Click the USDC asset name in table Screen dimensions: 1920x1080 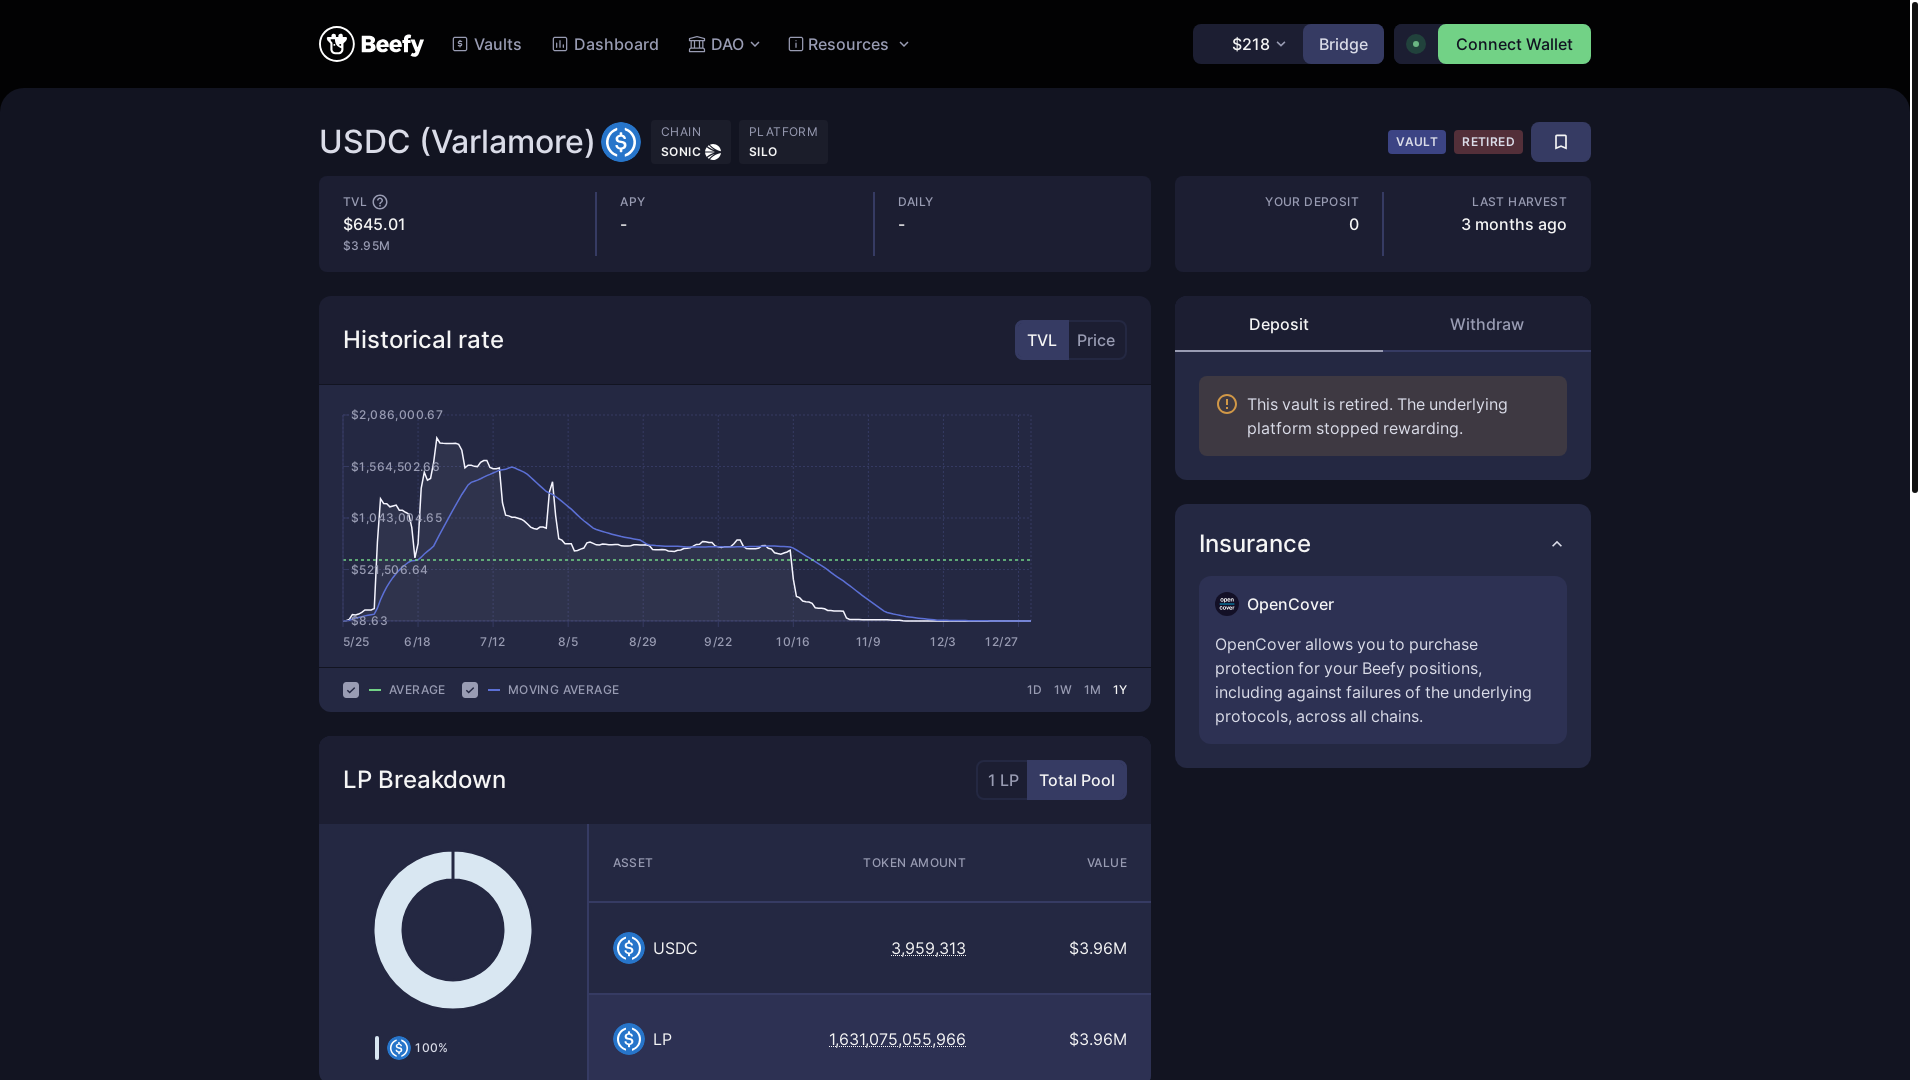[675, 948]
